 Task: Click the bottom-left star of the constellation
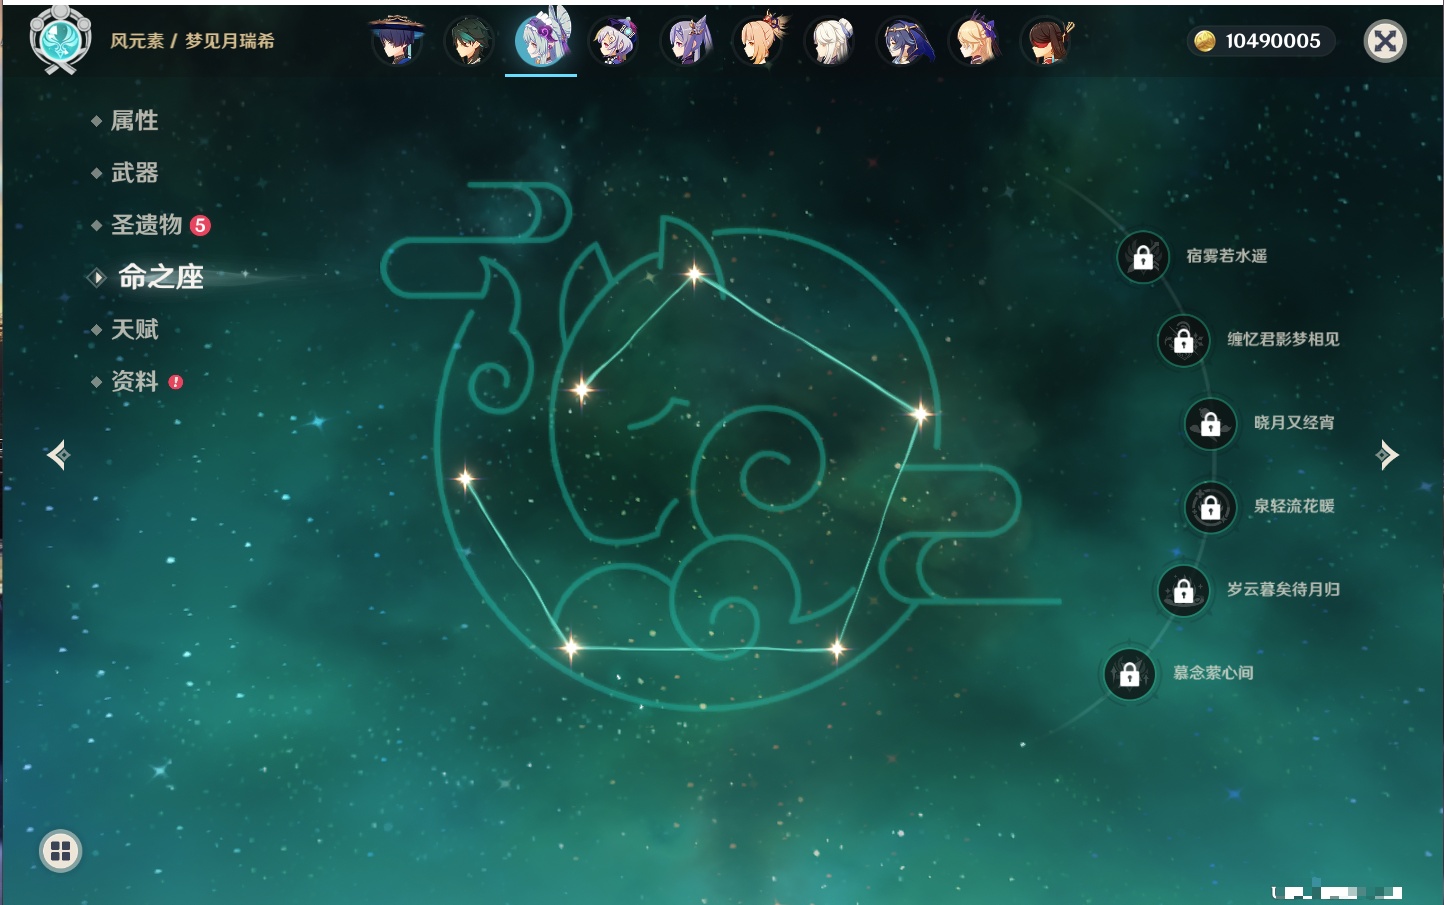(571, 648)
